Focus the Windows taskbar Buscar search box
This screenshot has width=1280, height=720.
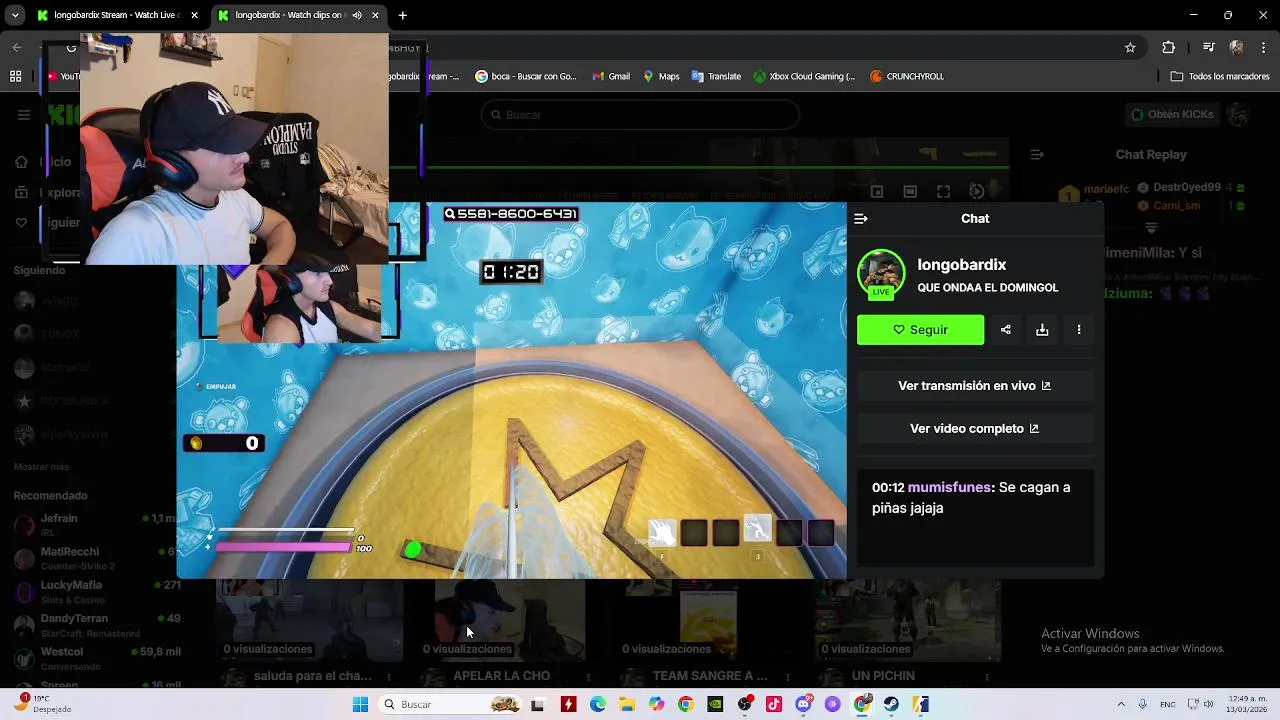click(450, 704)
